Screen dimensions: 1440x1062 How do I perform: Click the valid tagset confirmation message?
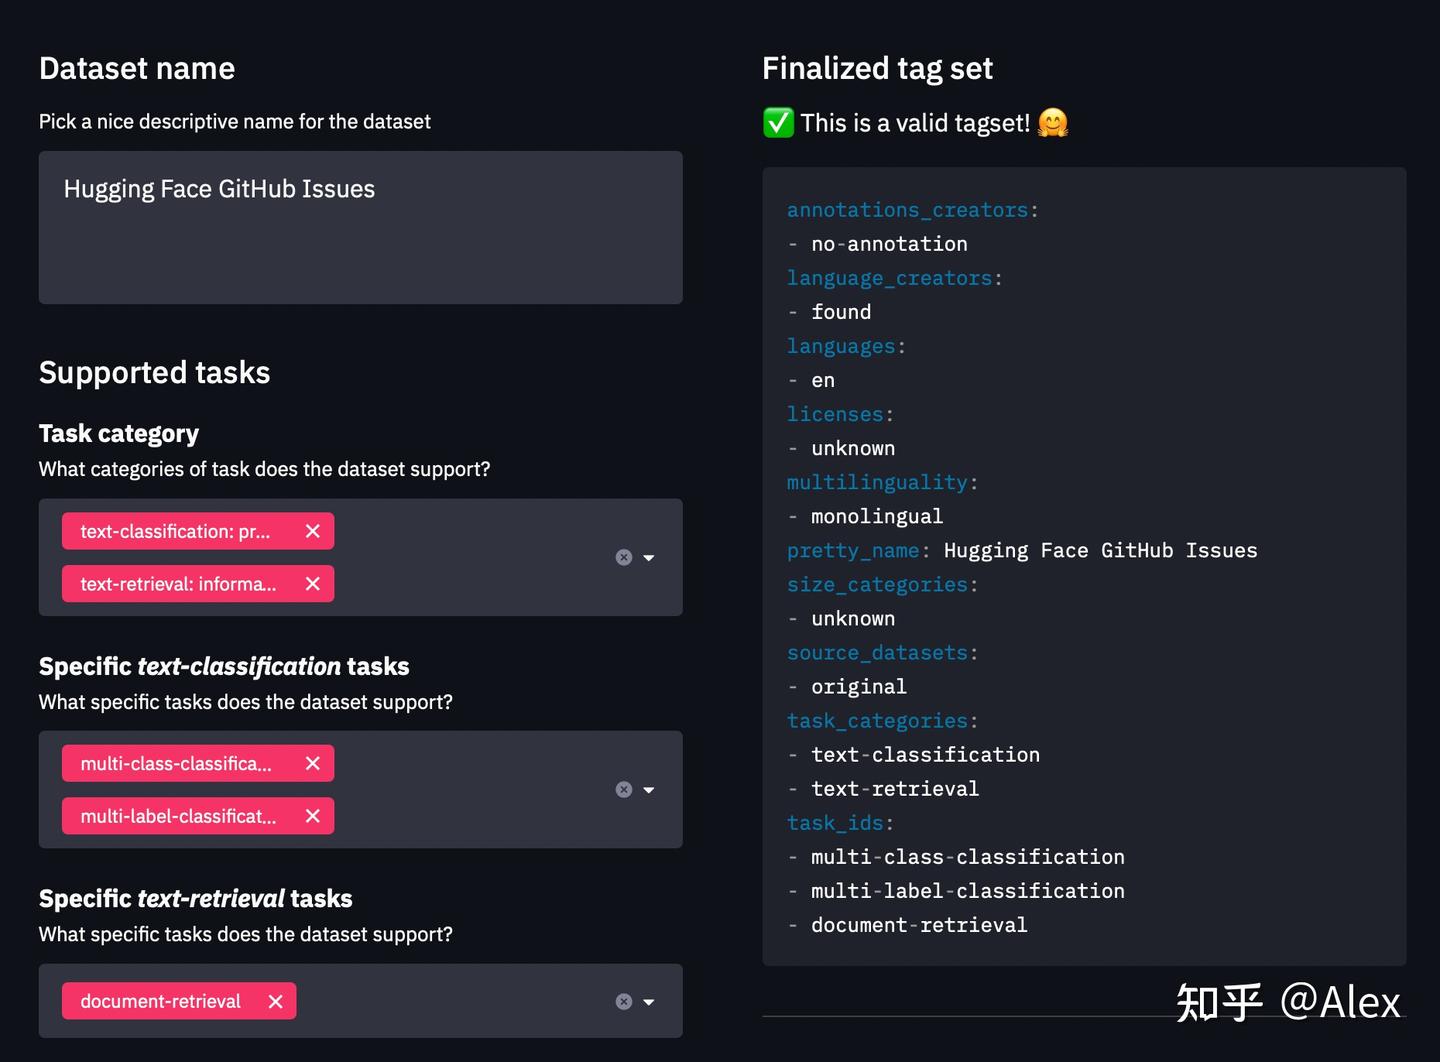[916, 123]
